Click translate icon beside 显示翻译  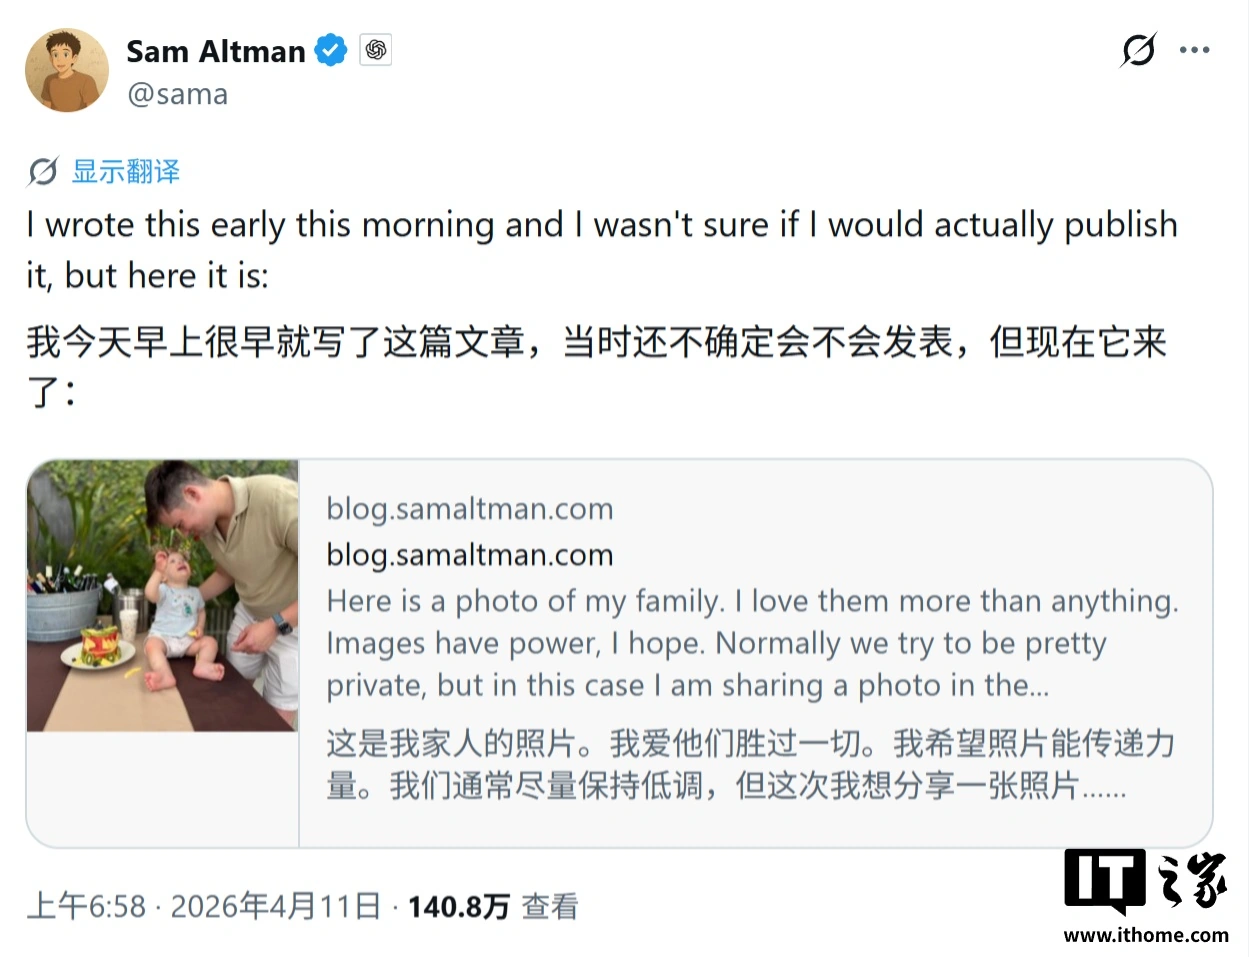pyautogui.click(x=43, y=172)
